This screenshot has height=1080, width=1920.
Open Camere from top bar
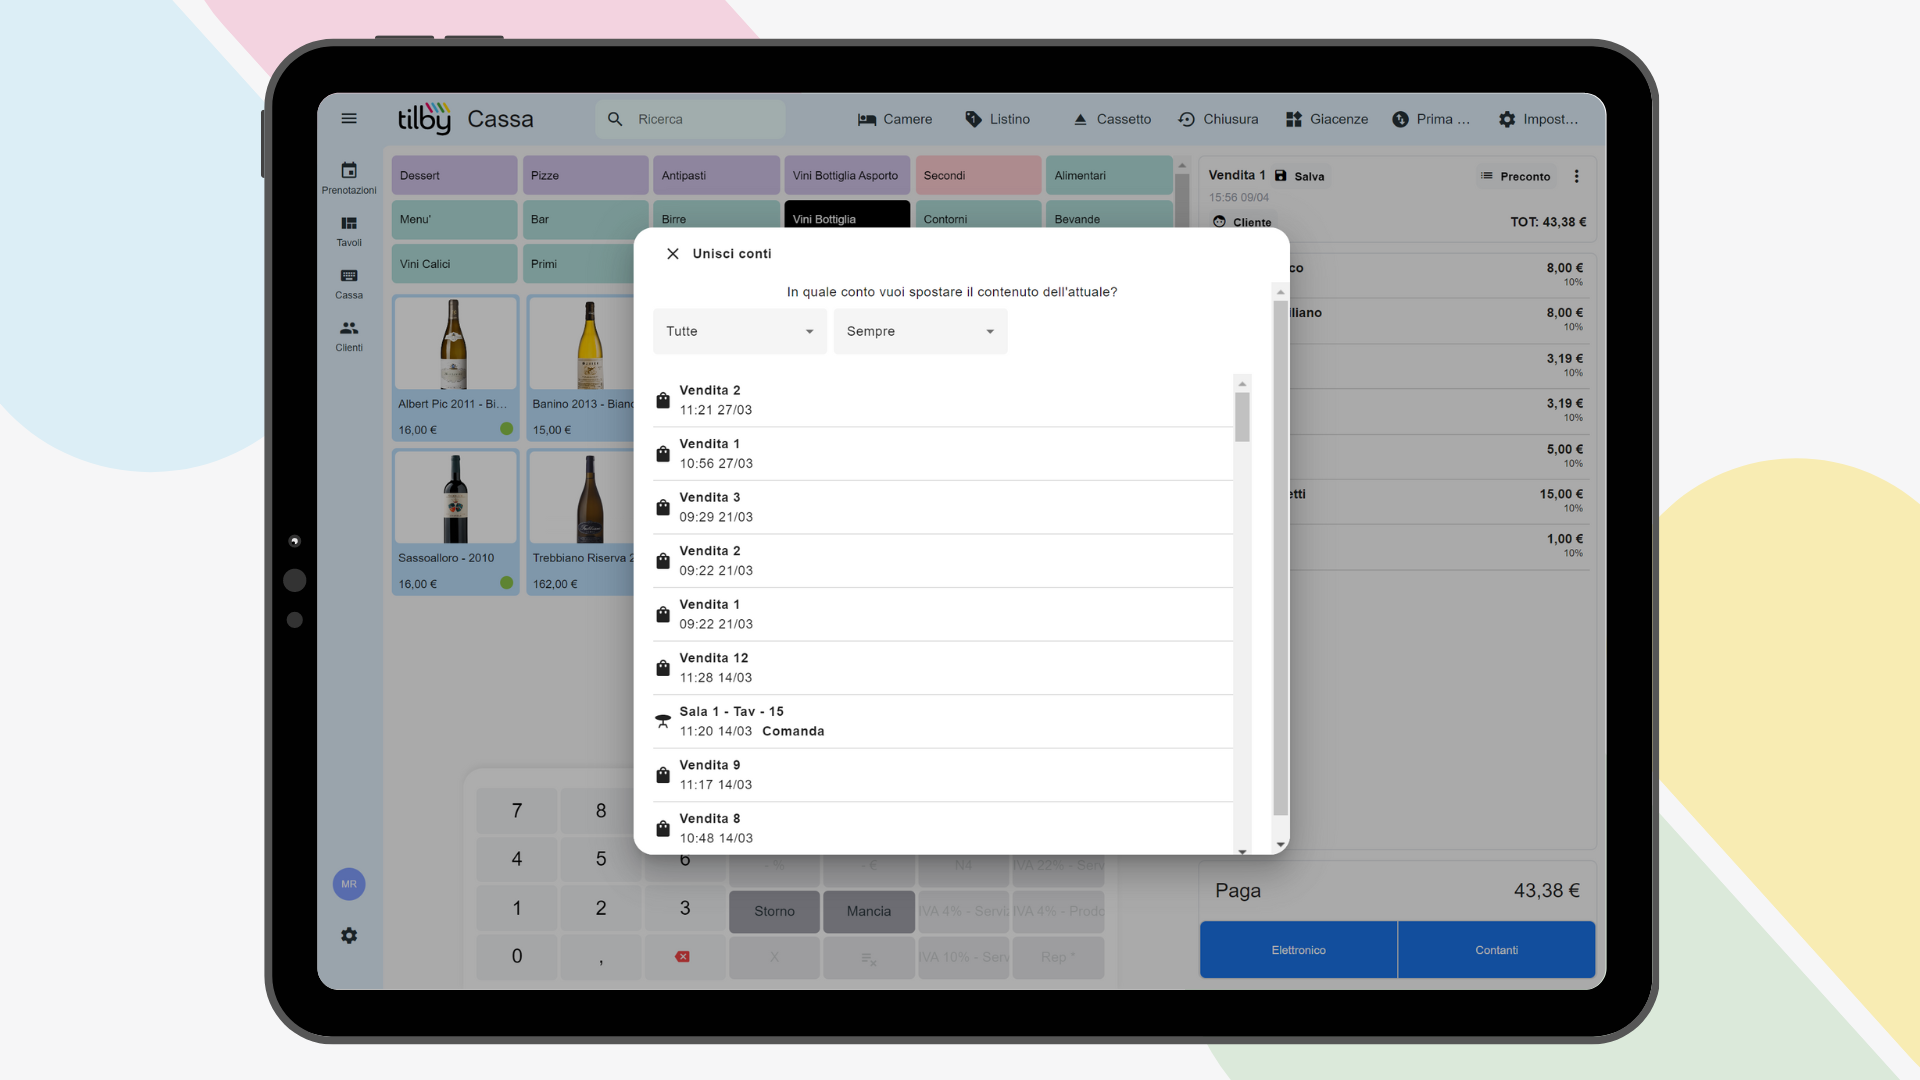tap(895, 119)
